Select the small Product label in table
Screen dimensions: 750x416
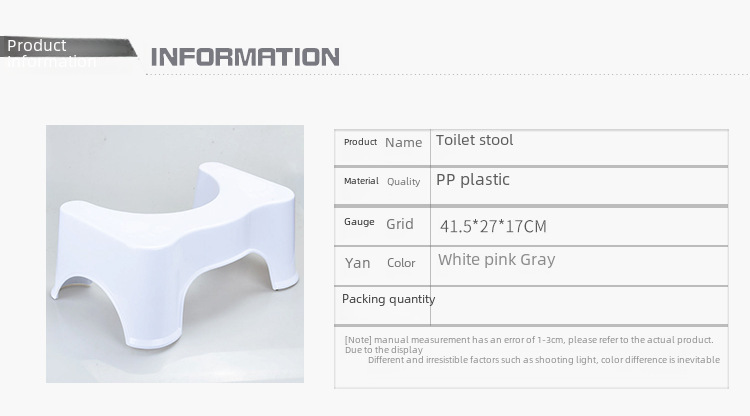click(360, 142)
